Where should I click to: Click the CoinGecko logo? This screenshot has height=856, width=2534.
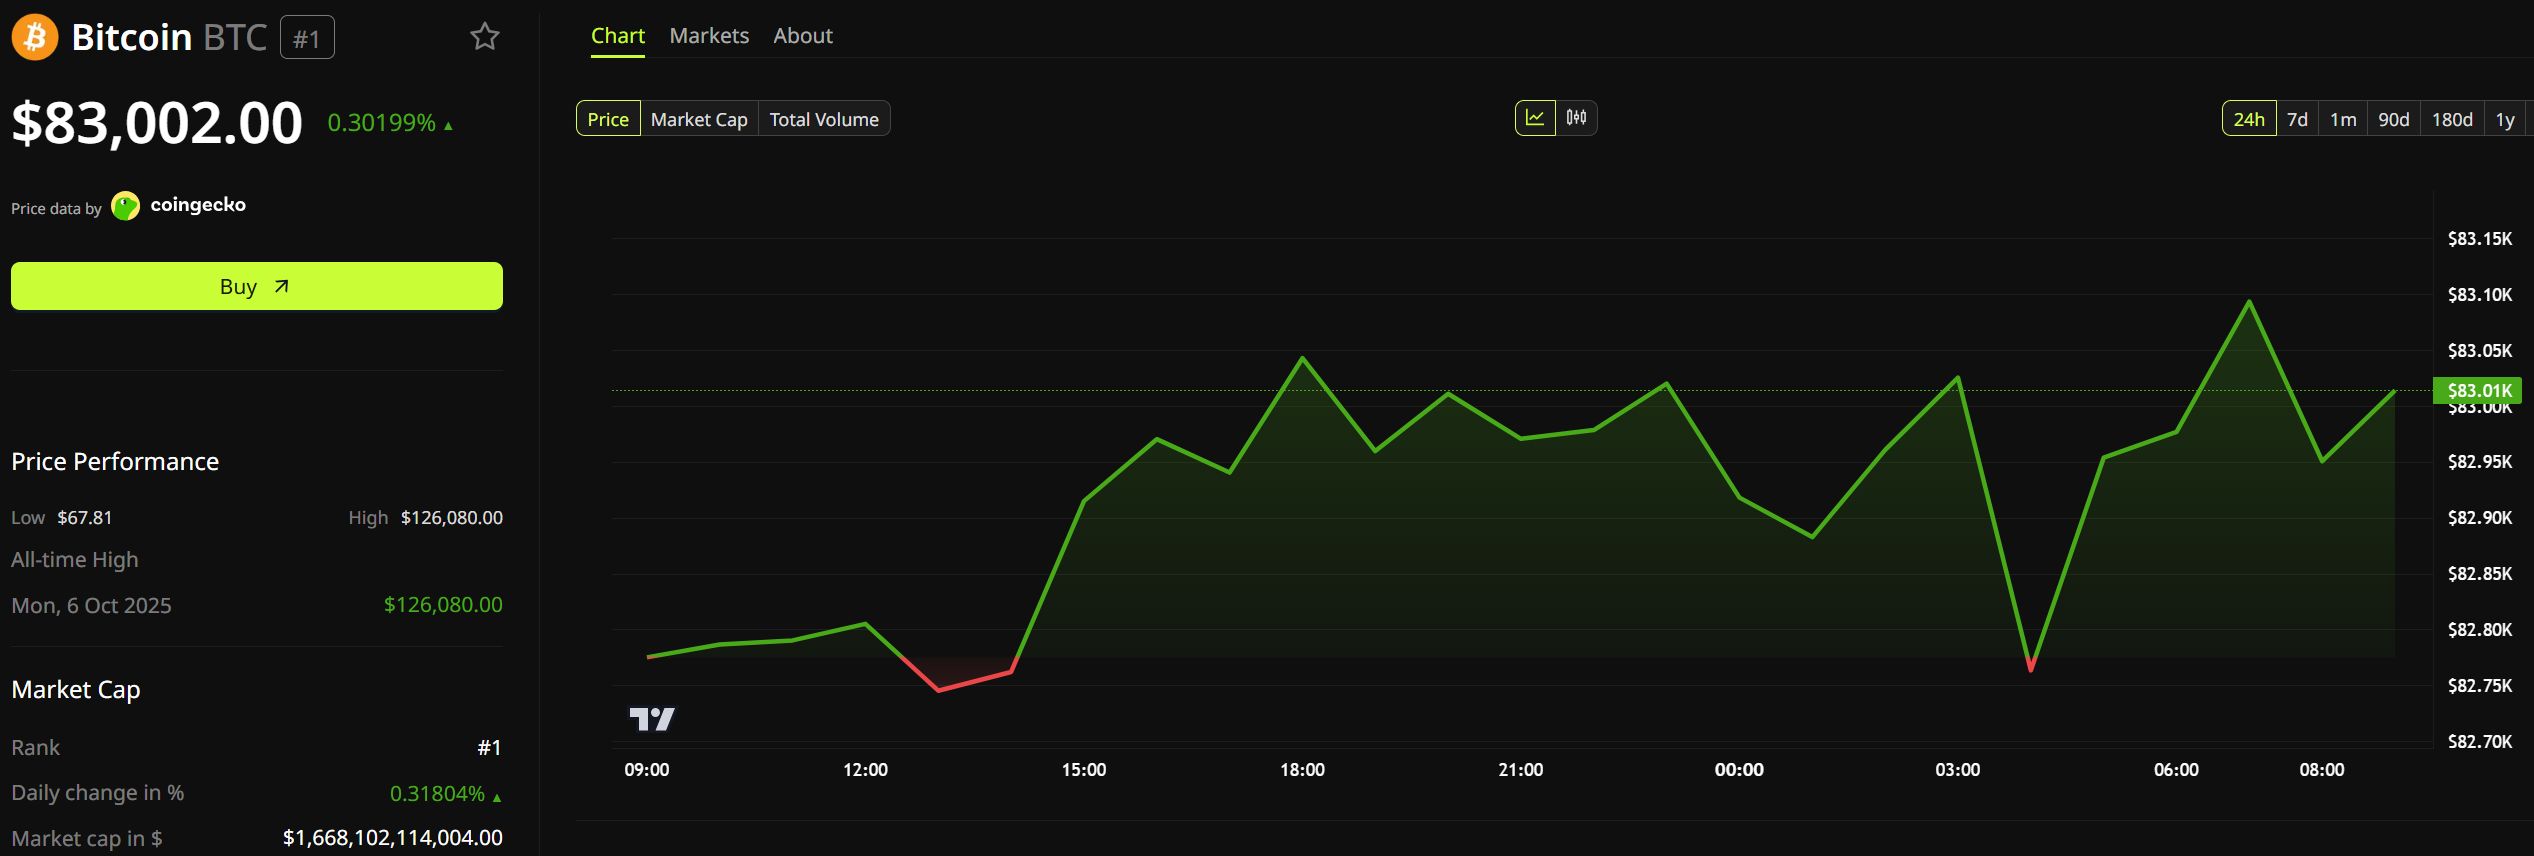[x=179, y=206]
